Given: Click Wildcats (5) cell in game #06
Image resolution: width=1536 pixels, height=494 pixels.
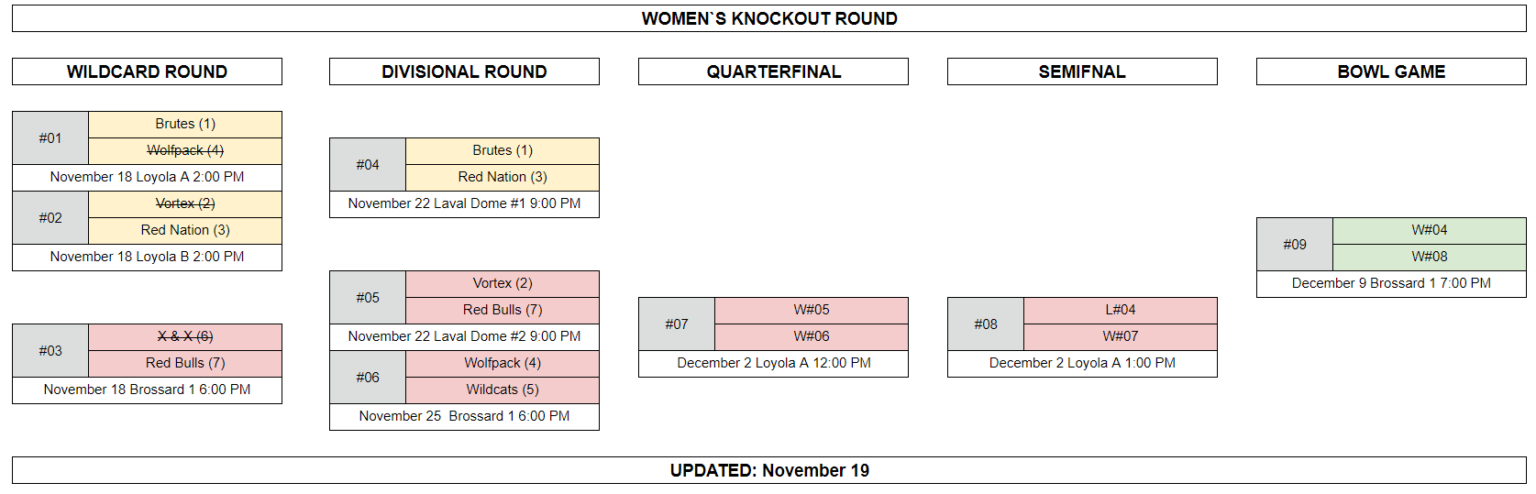Looking at the screenshot, I should click(502, 390).
